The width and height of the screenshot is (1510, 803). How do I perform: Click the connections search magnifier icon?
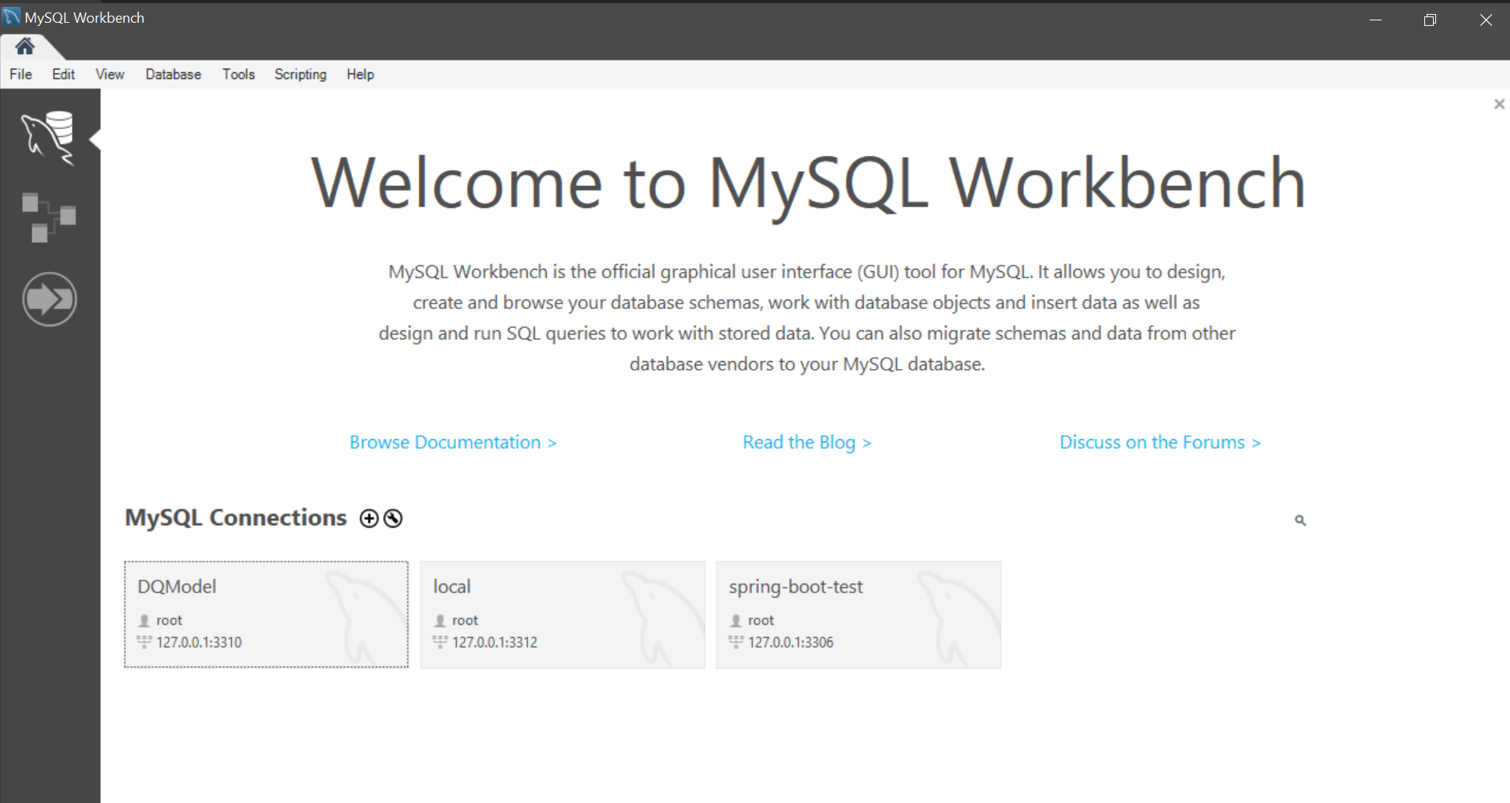(x=1300, y=520)
